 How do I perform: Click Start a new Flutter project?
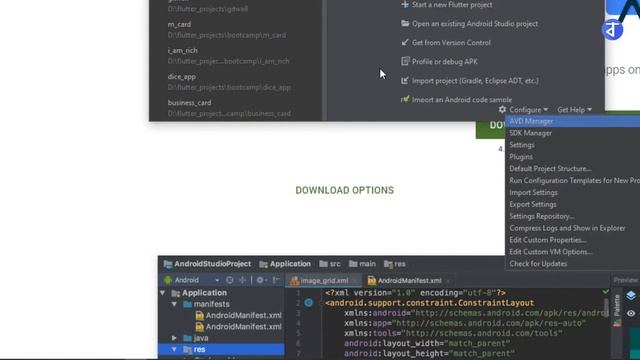coord(452,5)
